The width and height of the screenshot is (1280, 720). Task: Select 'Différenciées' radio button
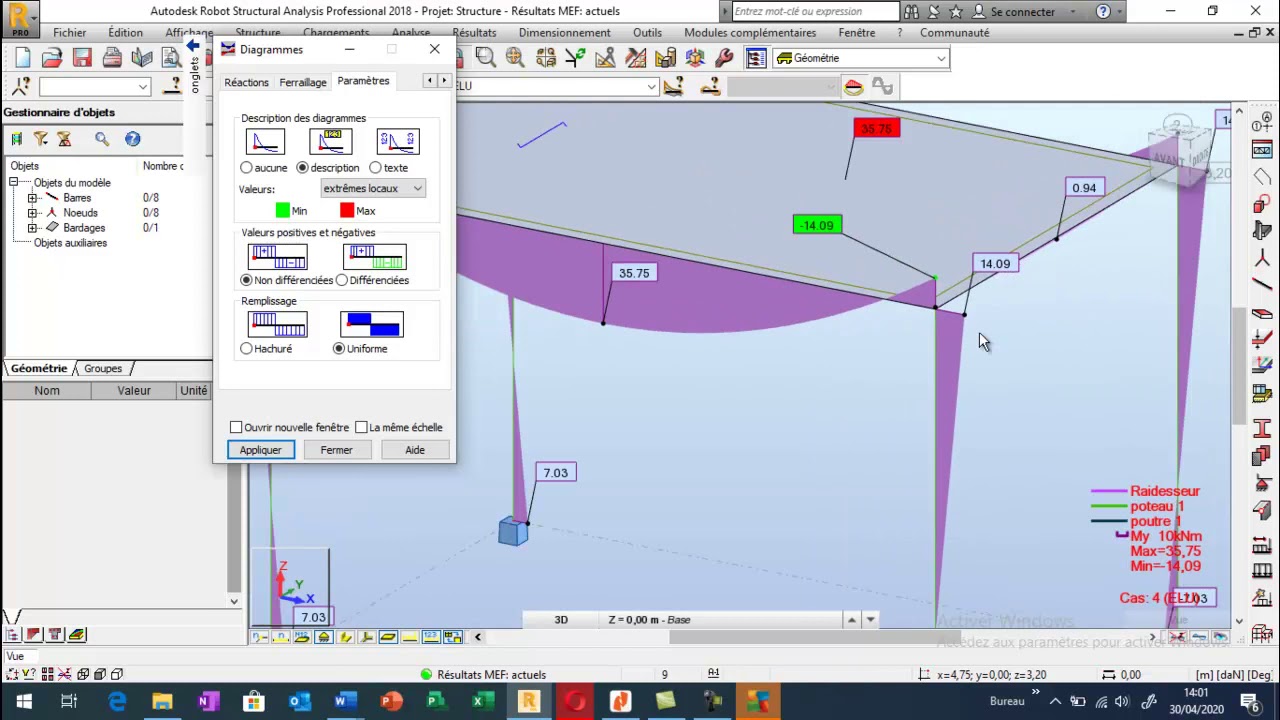pos(342,280)
